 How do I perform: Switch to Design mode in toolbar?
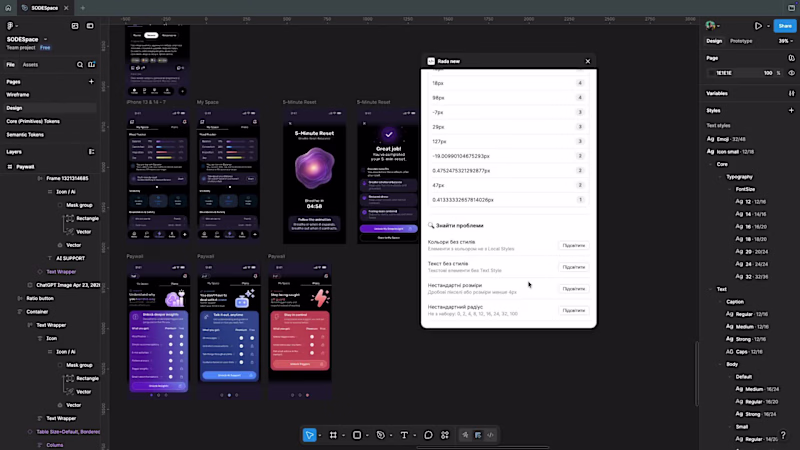pos(478,435)
